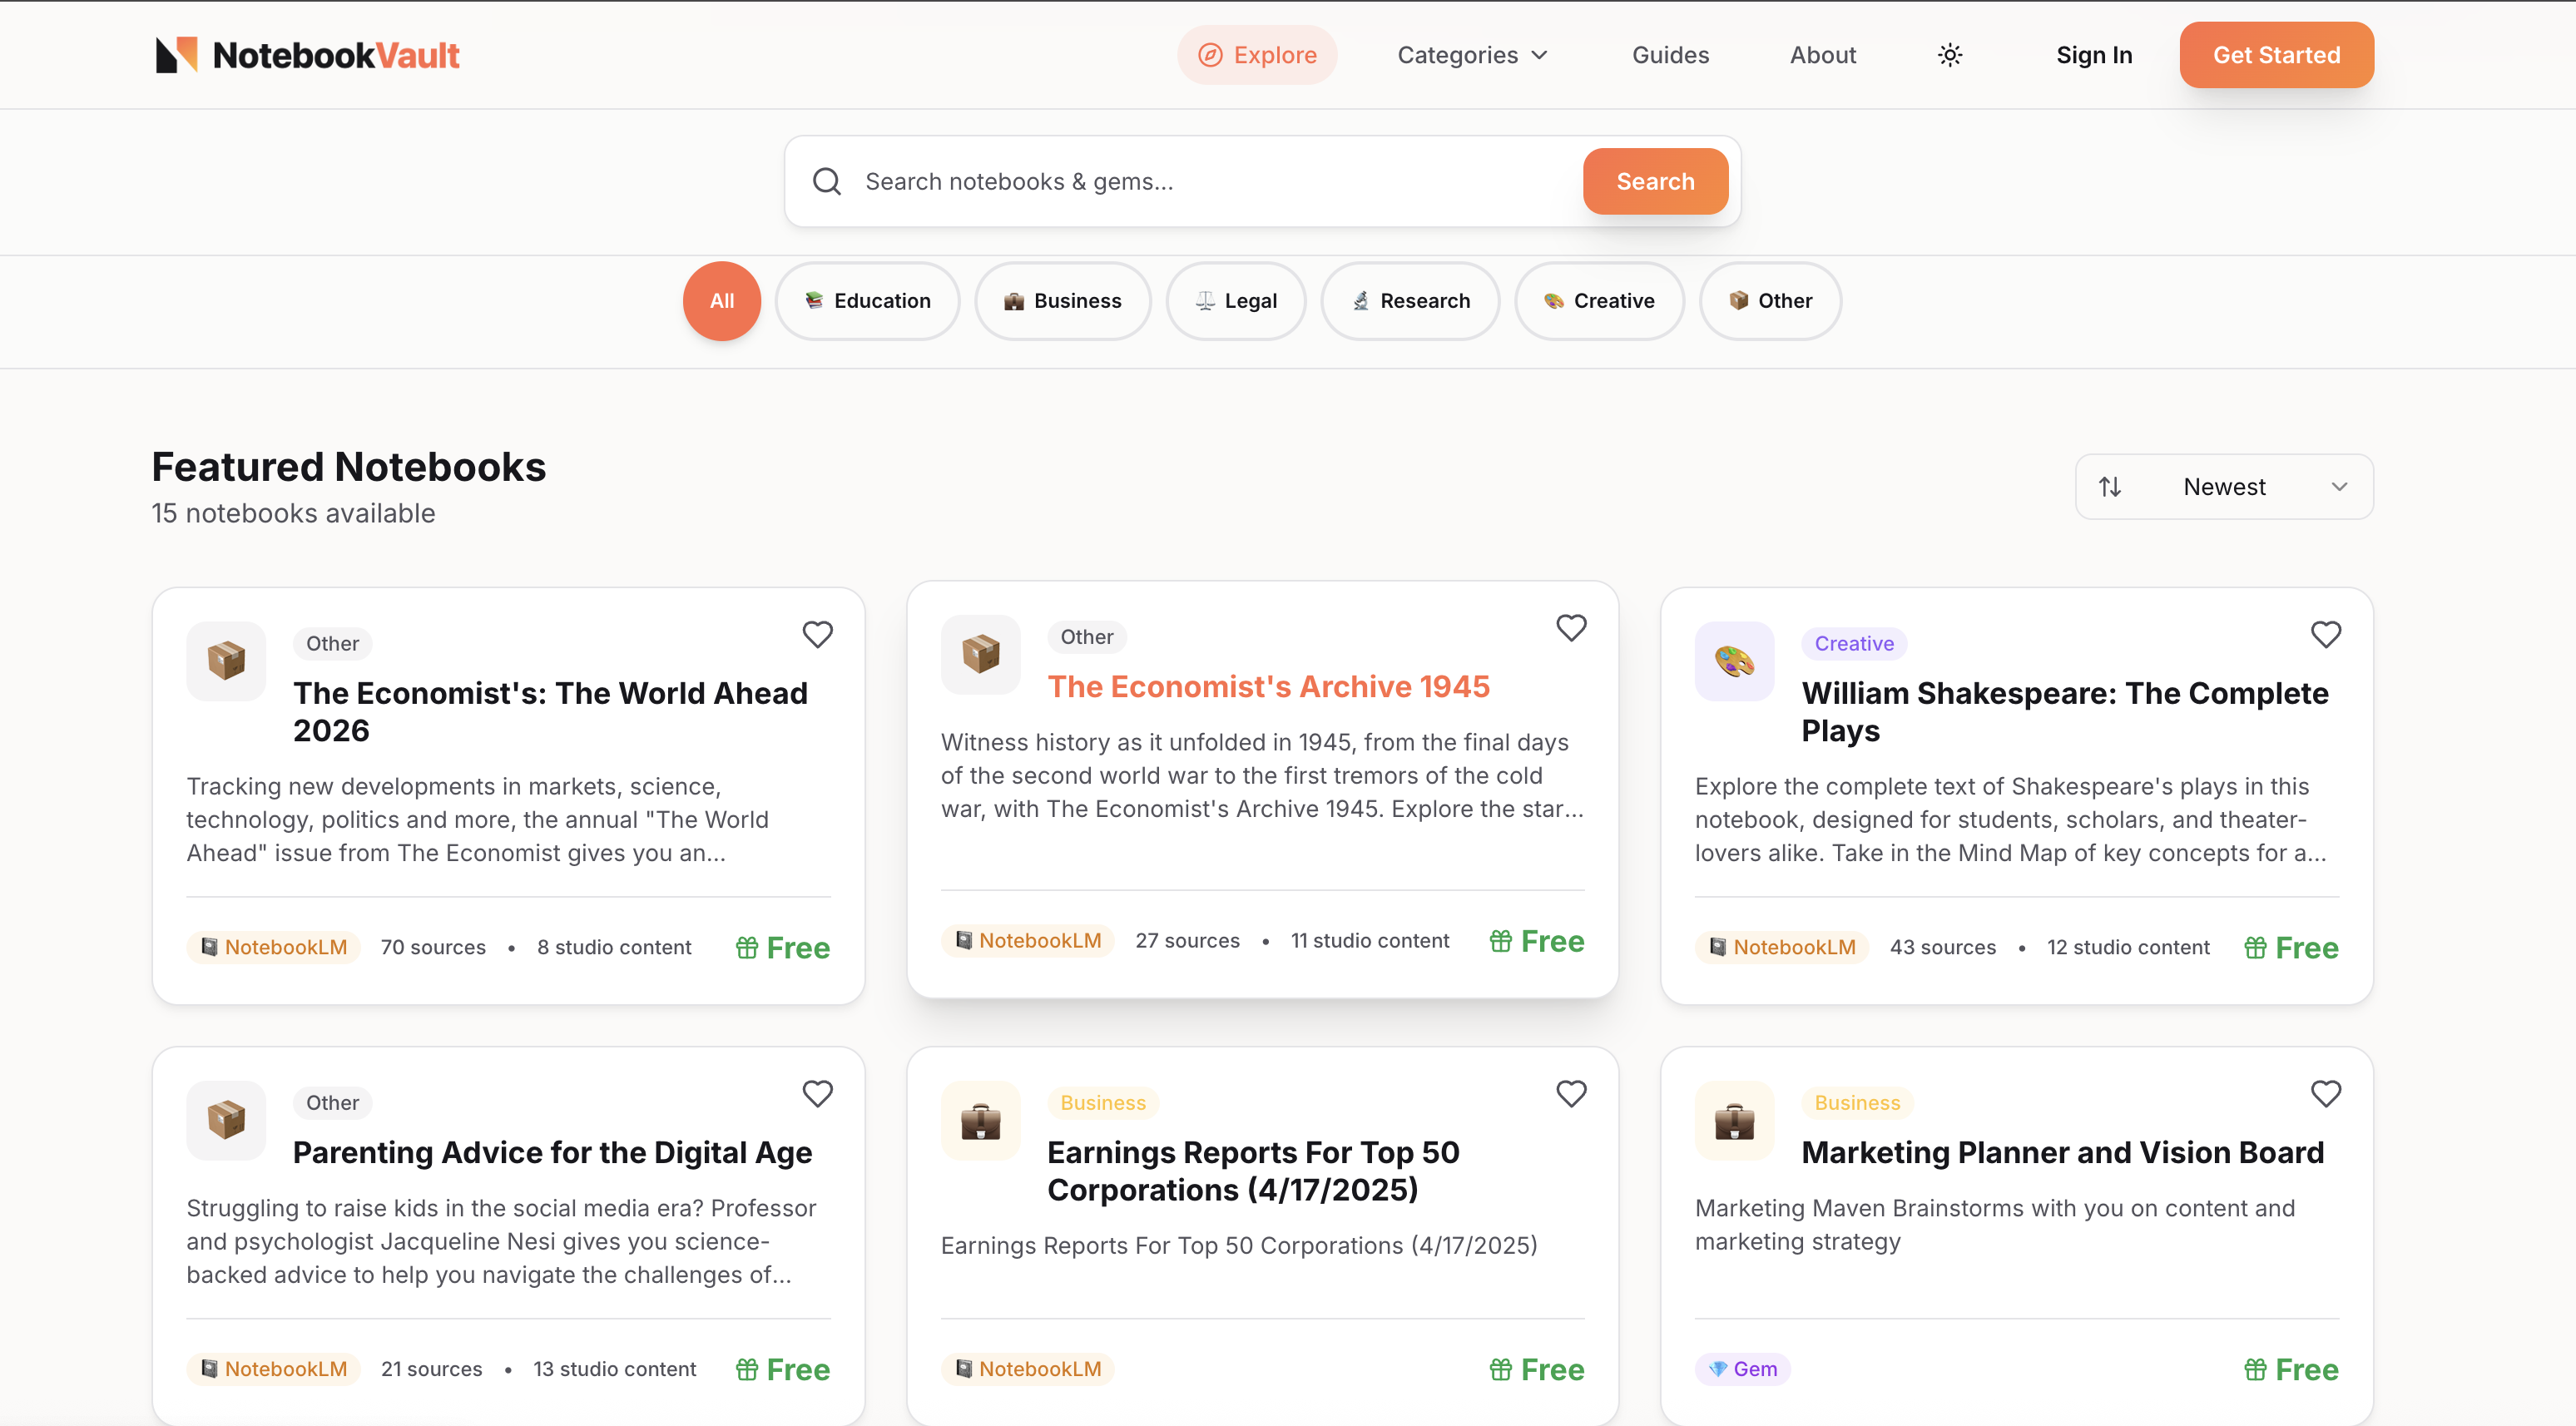2576x1426 pixels.
Task: Open The Economist's: The World Ahead 2026 title
Action: [550, 711]
